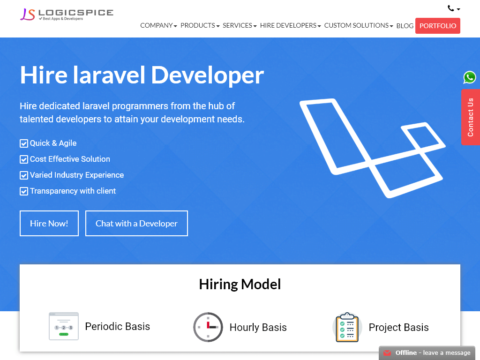Click the Hire laravel Developer heading
Screen dimensions: 480x360
coord(142,75)
